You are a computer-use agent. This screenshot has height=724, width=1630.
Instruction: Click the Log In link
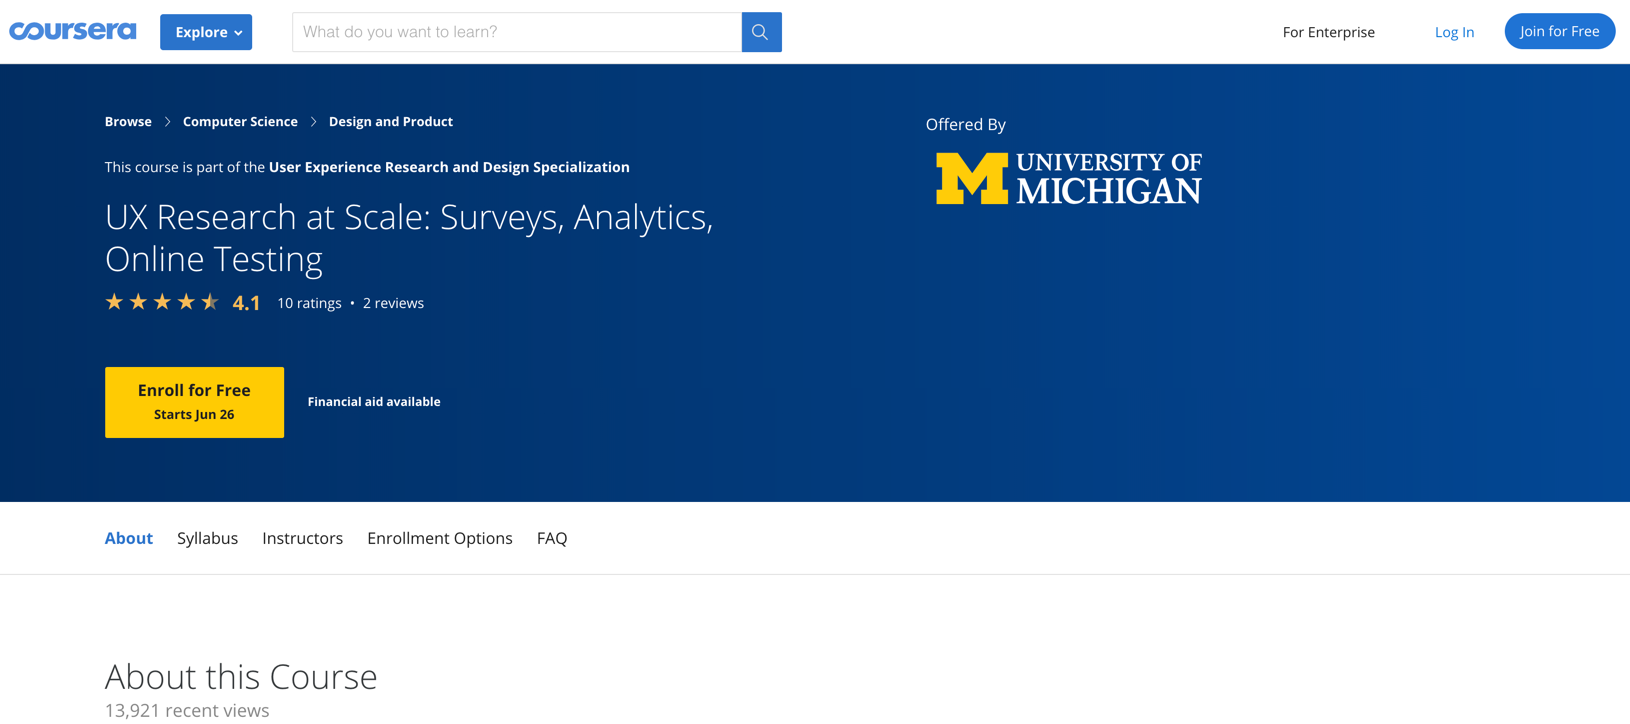coord(1454,32)
